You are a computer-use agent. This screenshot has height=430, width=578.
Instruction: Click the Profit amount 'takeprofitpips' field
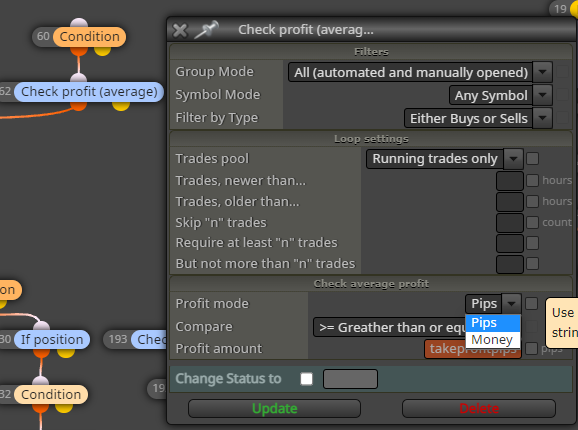click(x=473, y=349)
